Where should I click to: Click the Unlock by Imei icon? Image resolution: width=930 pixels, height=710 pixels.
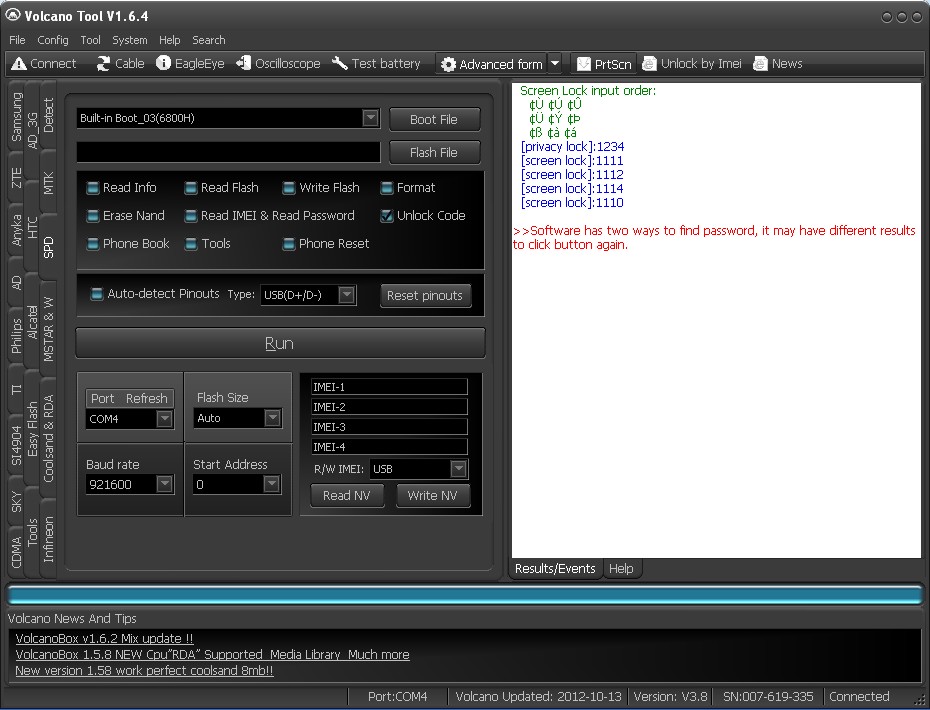click(x=649, y=63)
